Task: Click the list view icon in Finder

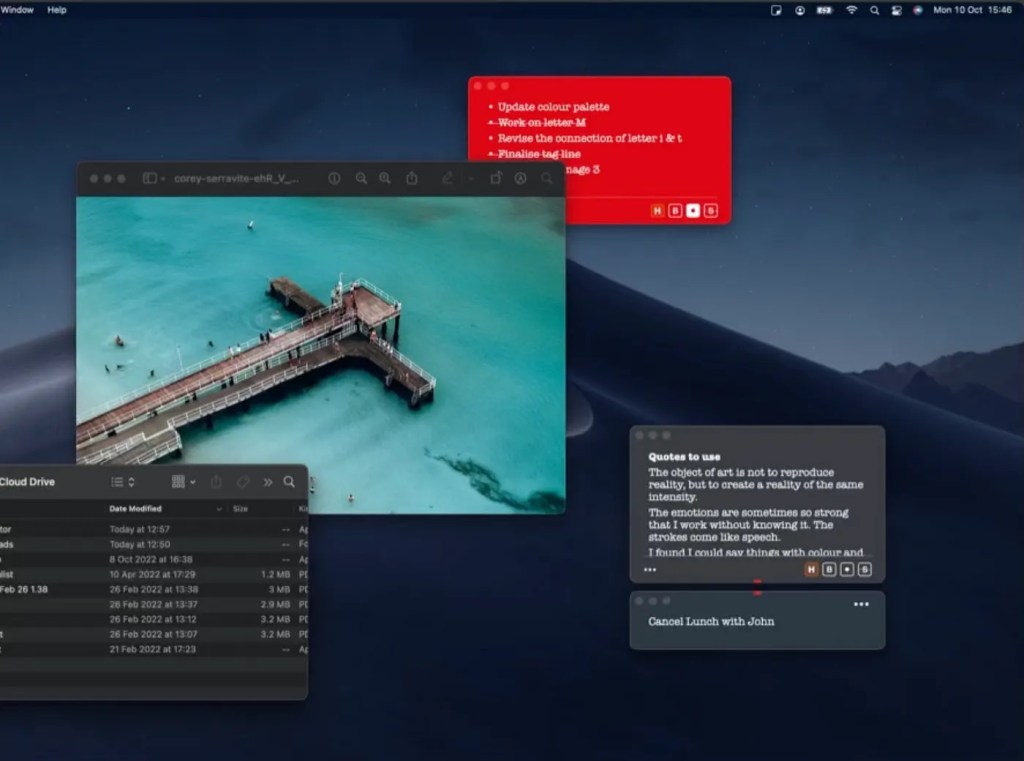Action: point(117,482)
